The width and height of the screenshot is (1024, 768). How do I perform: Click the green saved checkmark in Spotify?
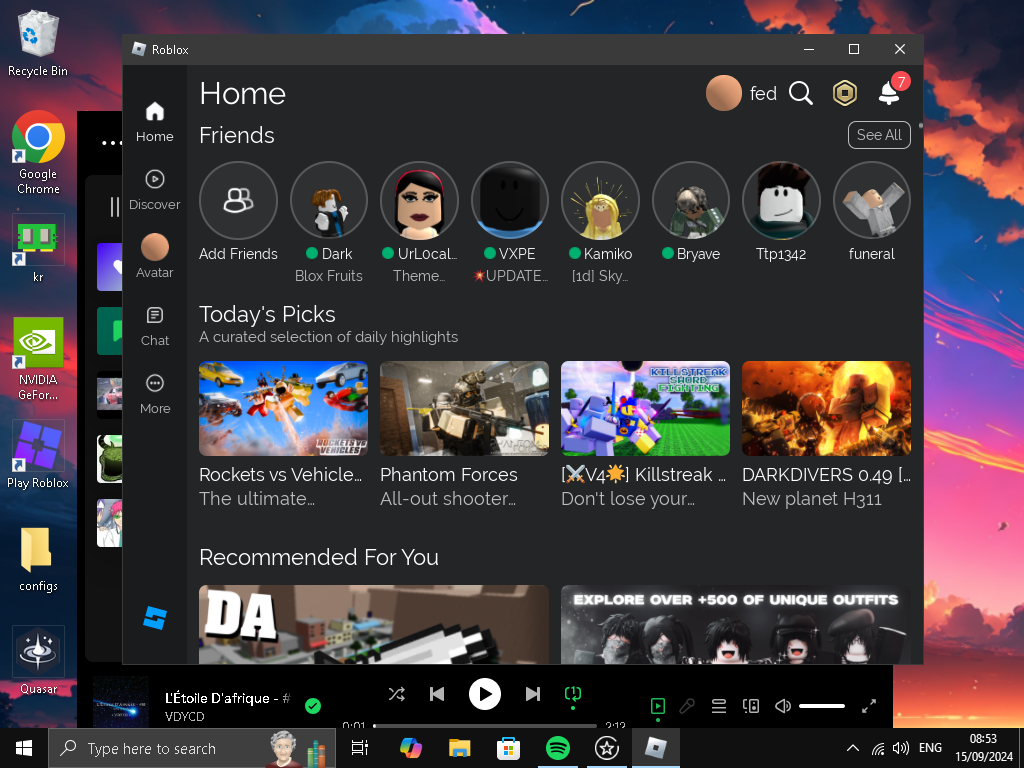pos(313,706)
